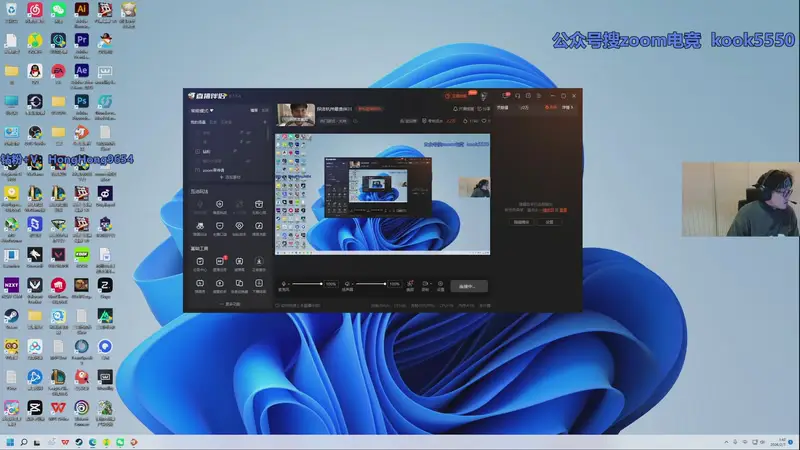The height and width of the screenshot is (450, 800).
Task: Open the After Effects desktop icon
Action: pyautogui.click(x=82, y=71)
